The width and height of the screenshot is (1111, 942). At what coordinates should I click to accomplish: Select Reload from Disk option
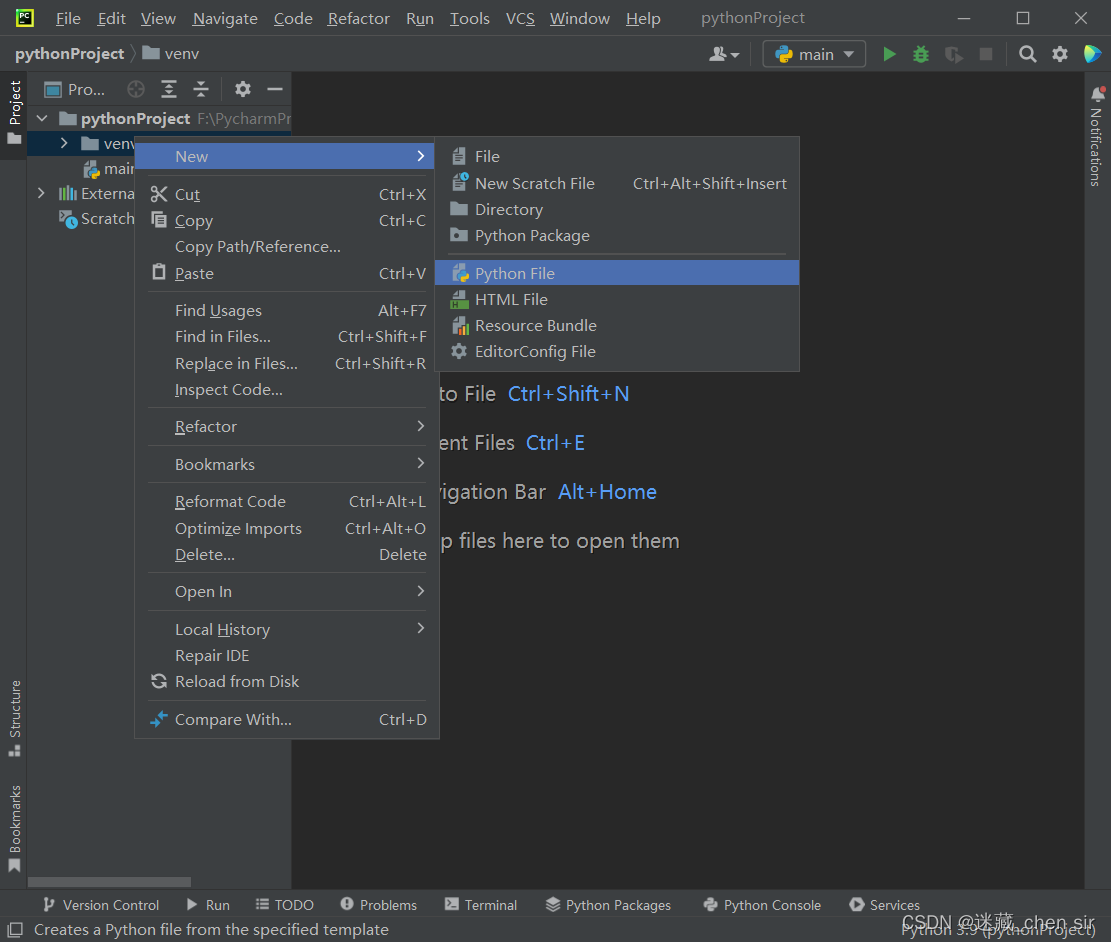click(x=287, y=681)
